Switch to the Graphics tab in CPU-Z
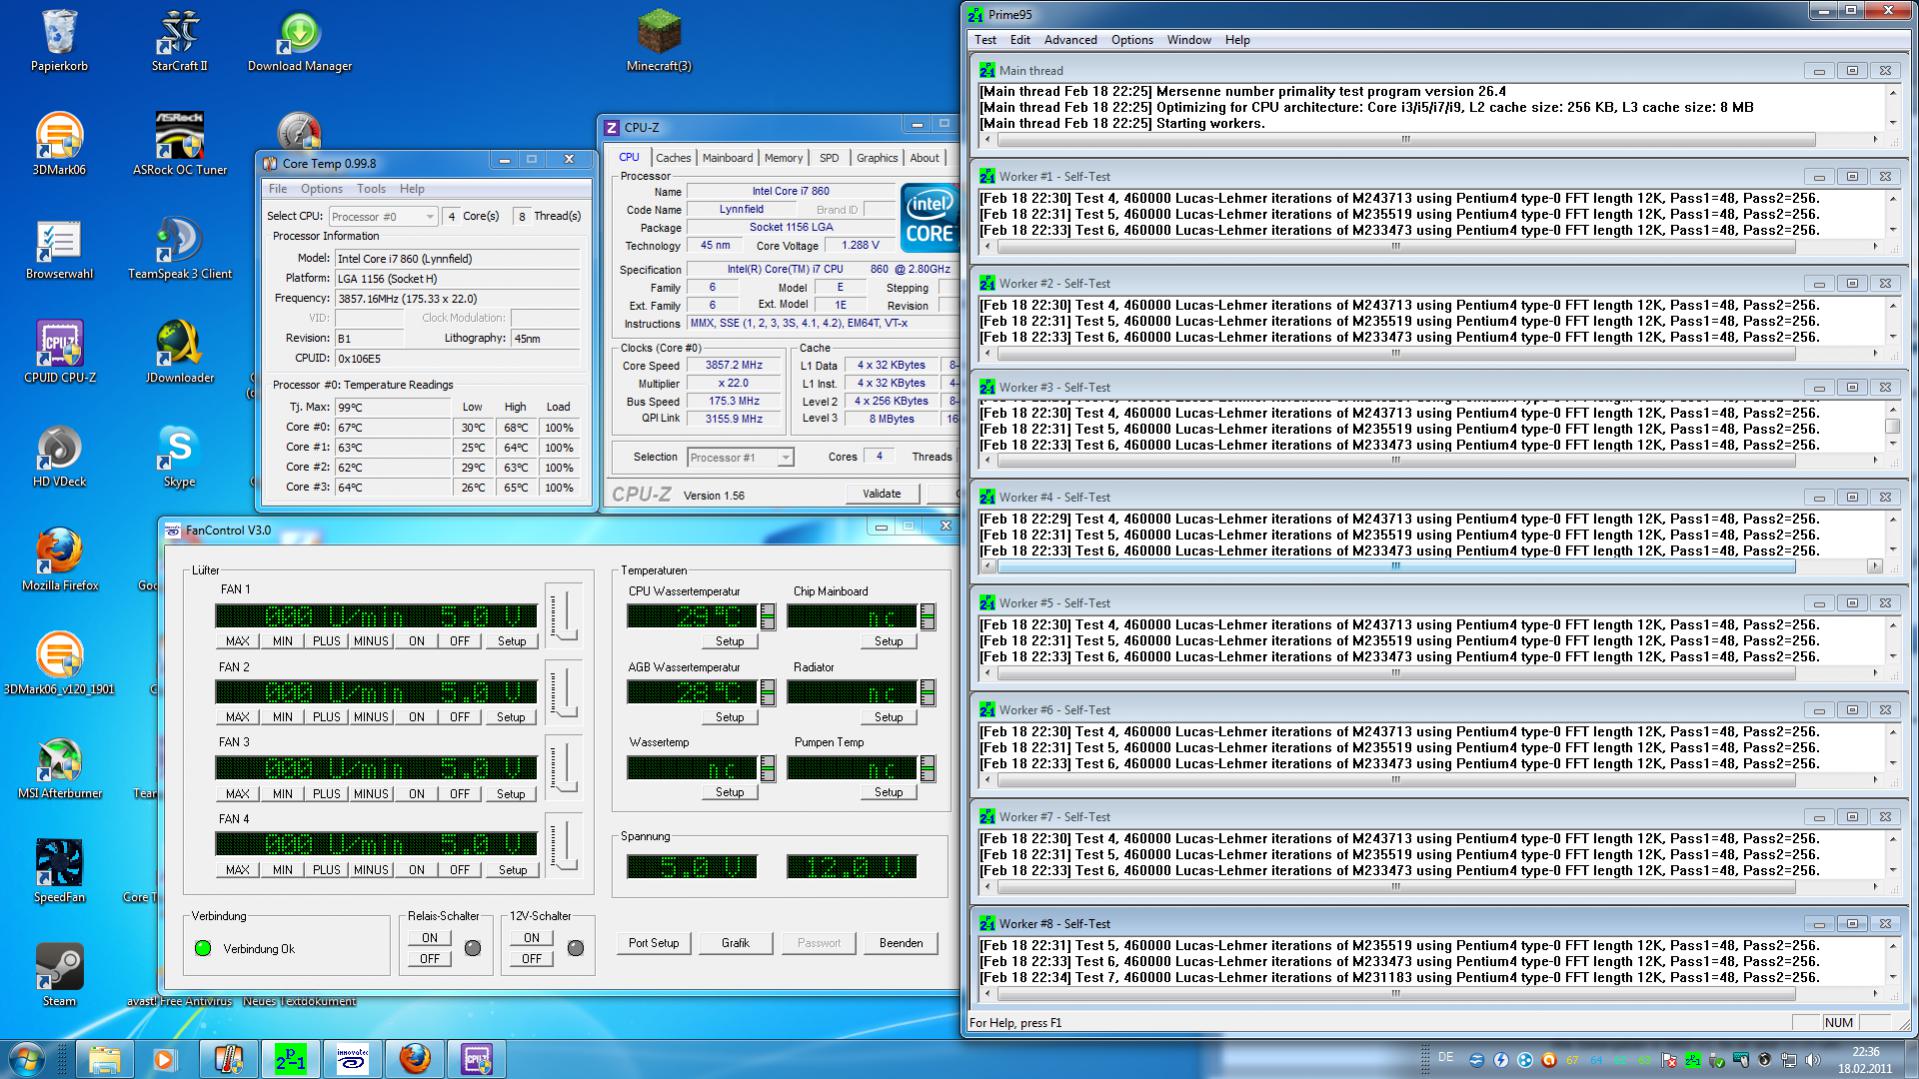This screenshot has width=1919, height=1079. pyautogui.click(x=877, y=158)
